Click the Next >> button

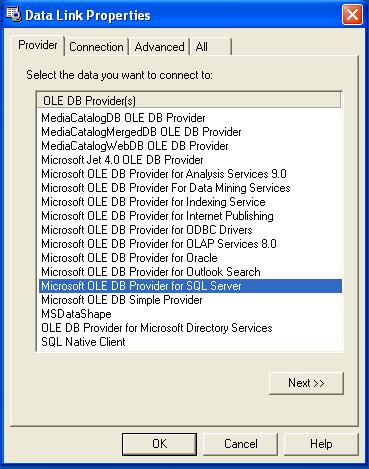tap(306, 383)
